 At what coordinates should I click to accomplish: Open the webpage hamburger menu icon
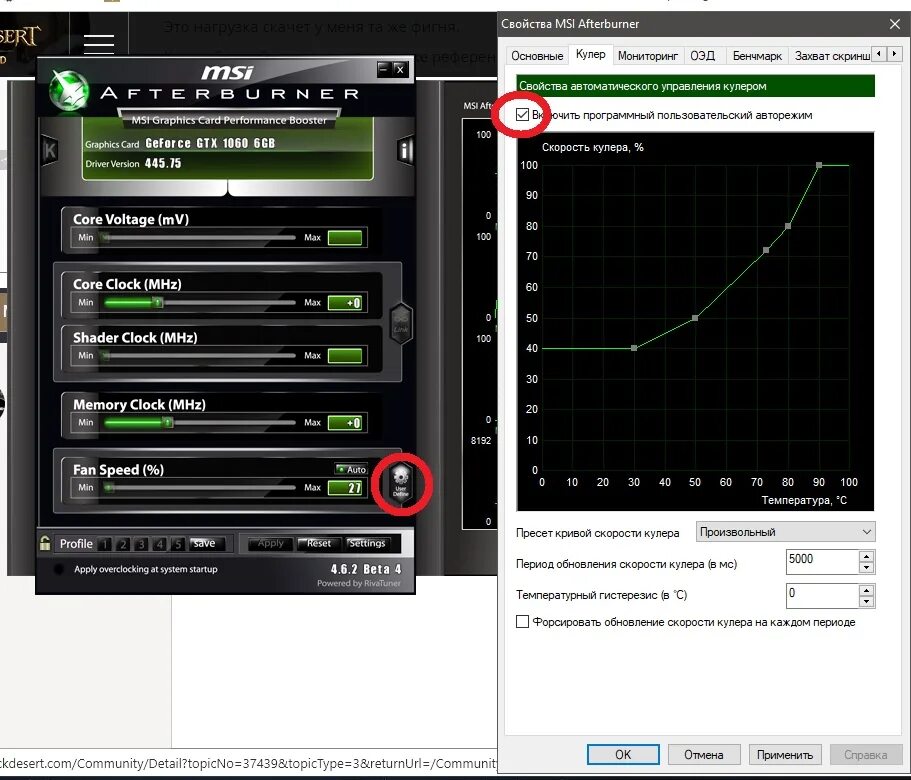(99, 44)
